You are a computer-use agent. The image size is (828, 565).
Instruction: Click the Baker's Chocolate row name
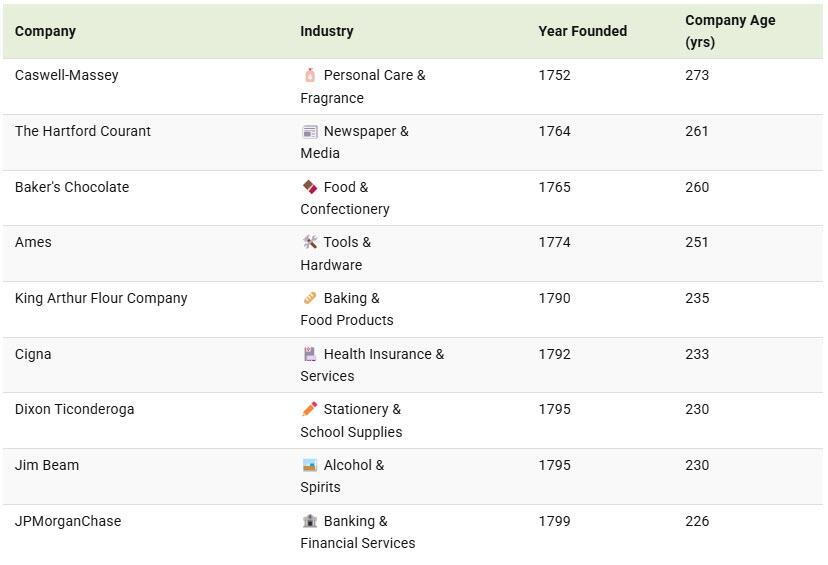click(71, 187)
